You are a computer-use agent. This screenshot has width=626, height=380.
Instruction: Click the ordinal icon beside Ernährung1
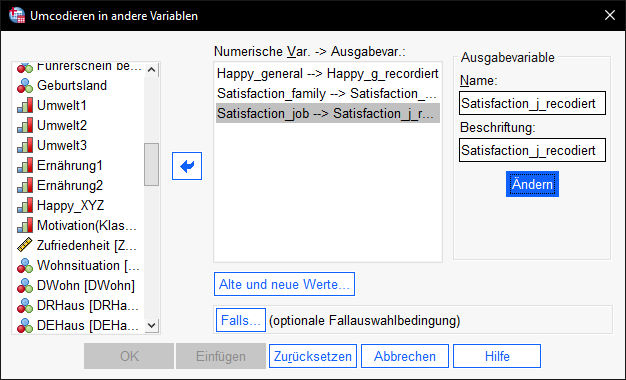25,165
